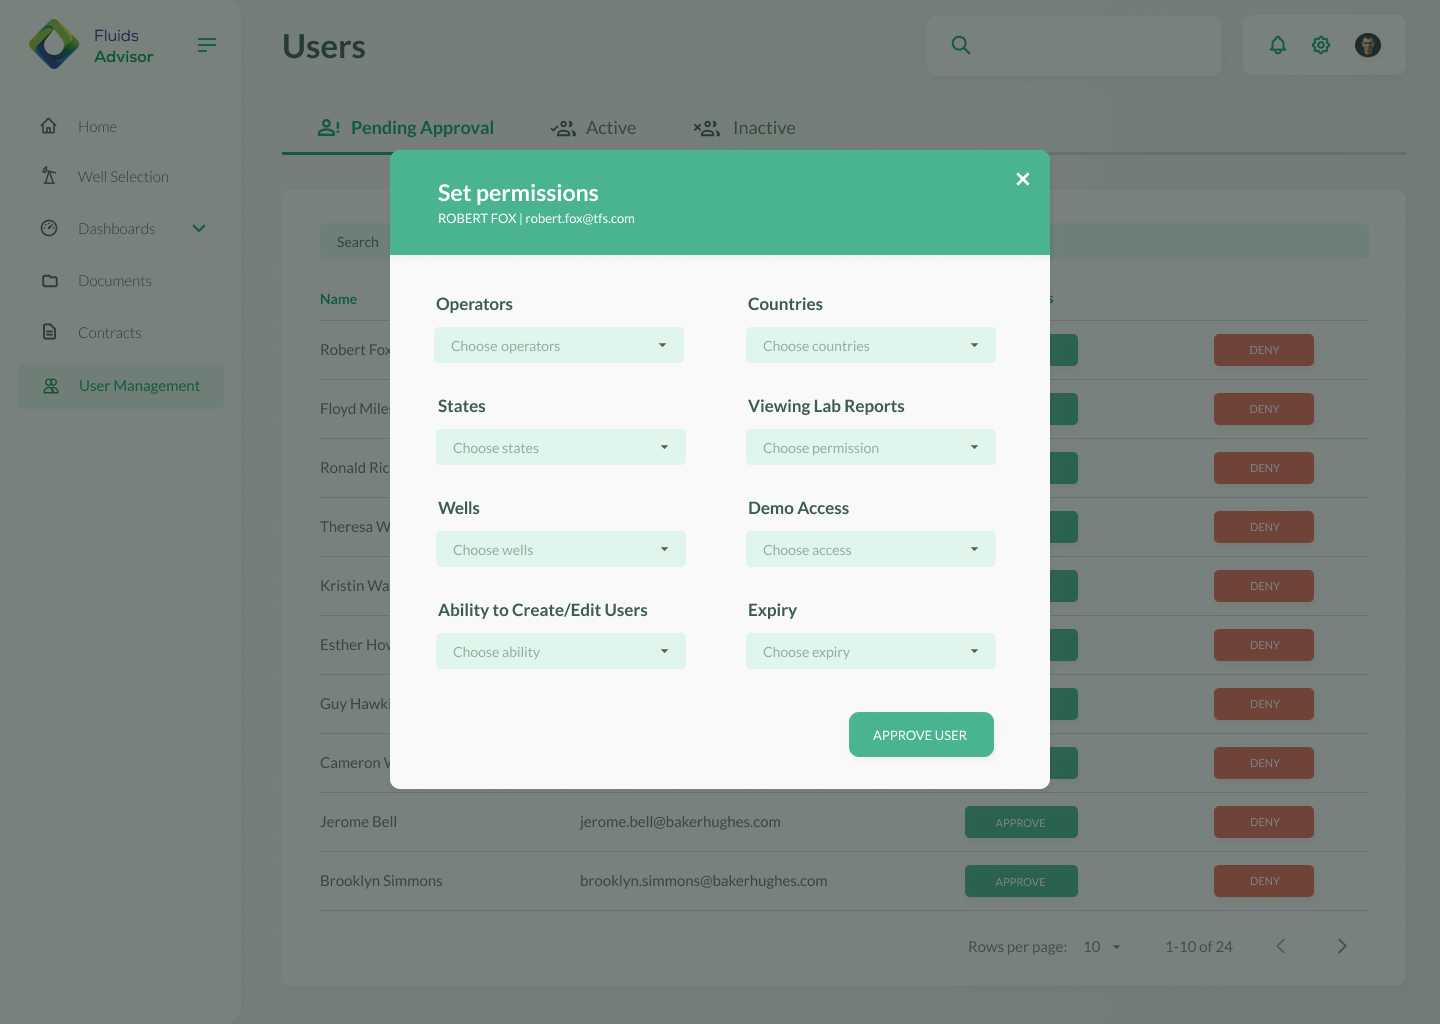The height and width of the screenshot is (1024, 1440).
Task: Expand the Choose expiry dropdown
Action: (x=871, y=652)
